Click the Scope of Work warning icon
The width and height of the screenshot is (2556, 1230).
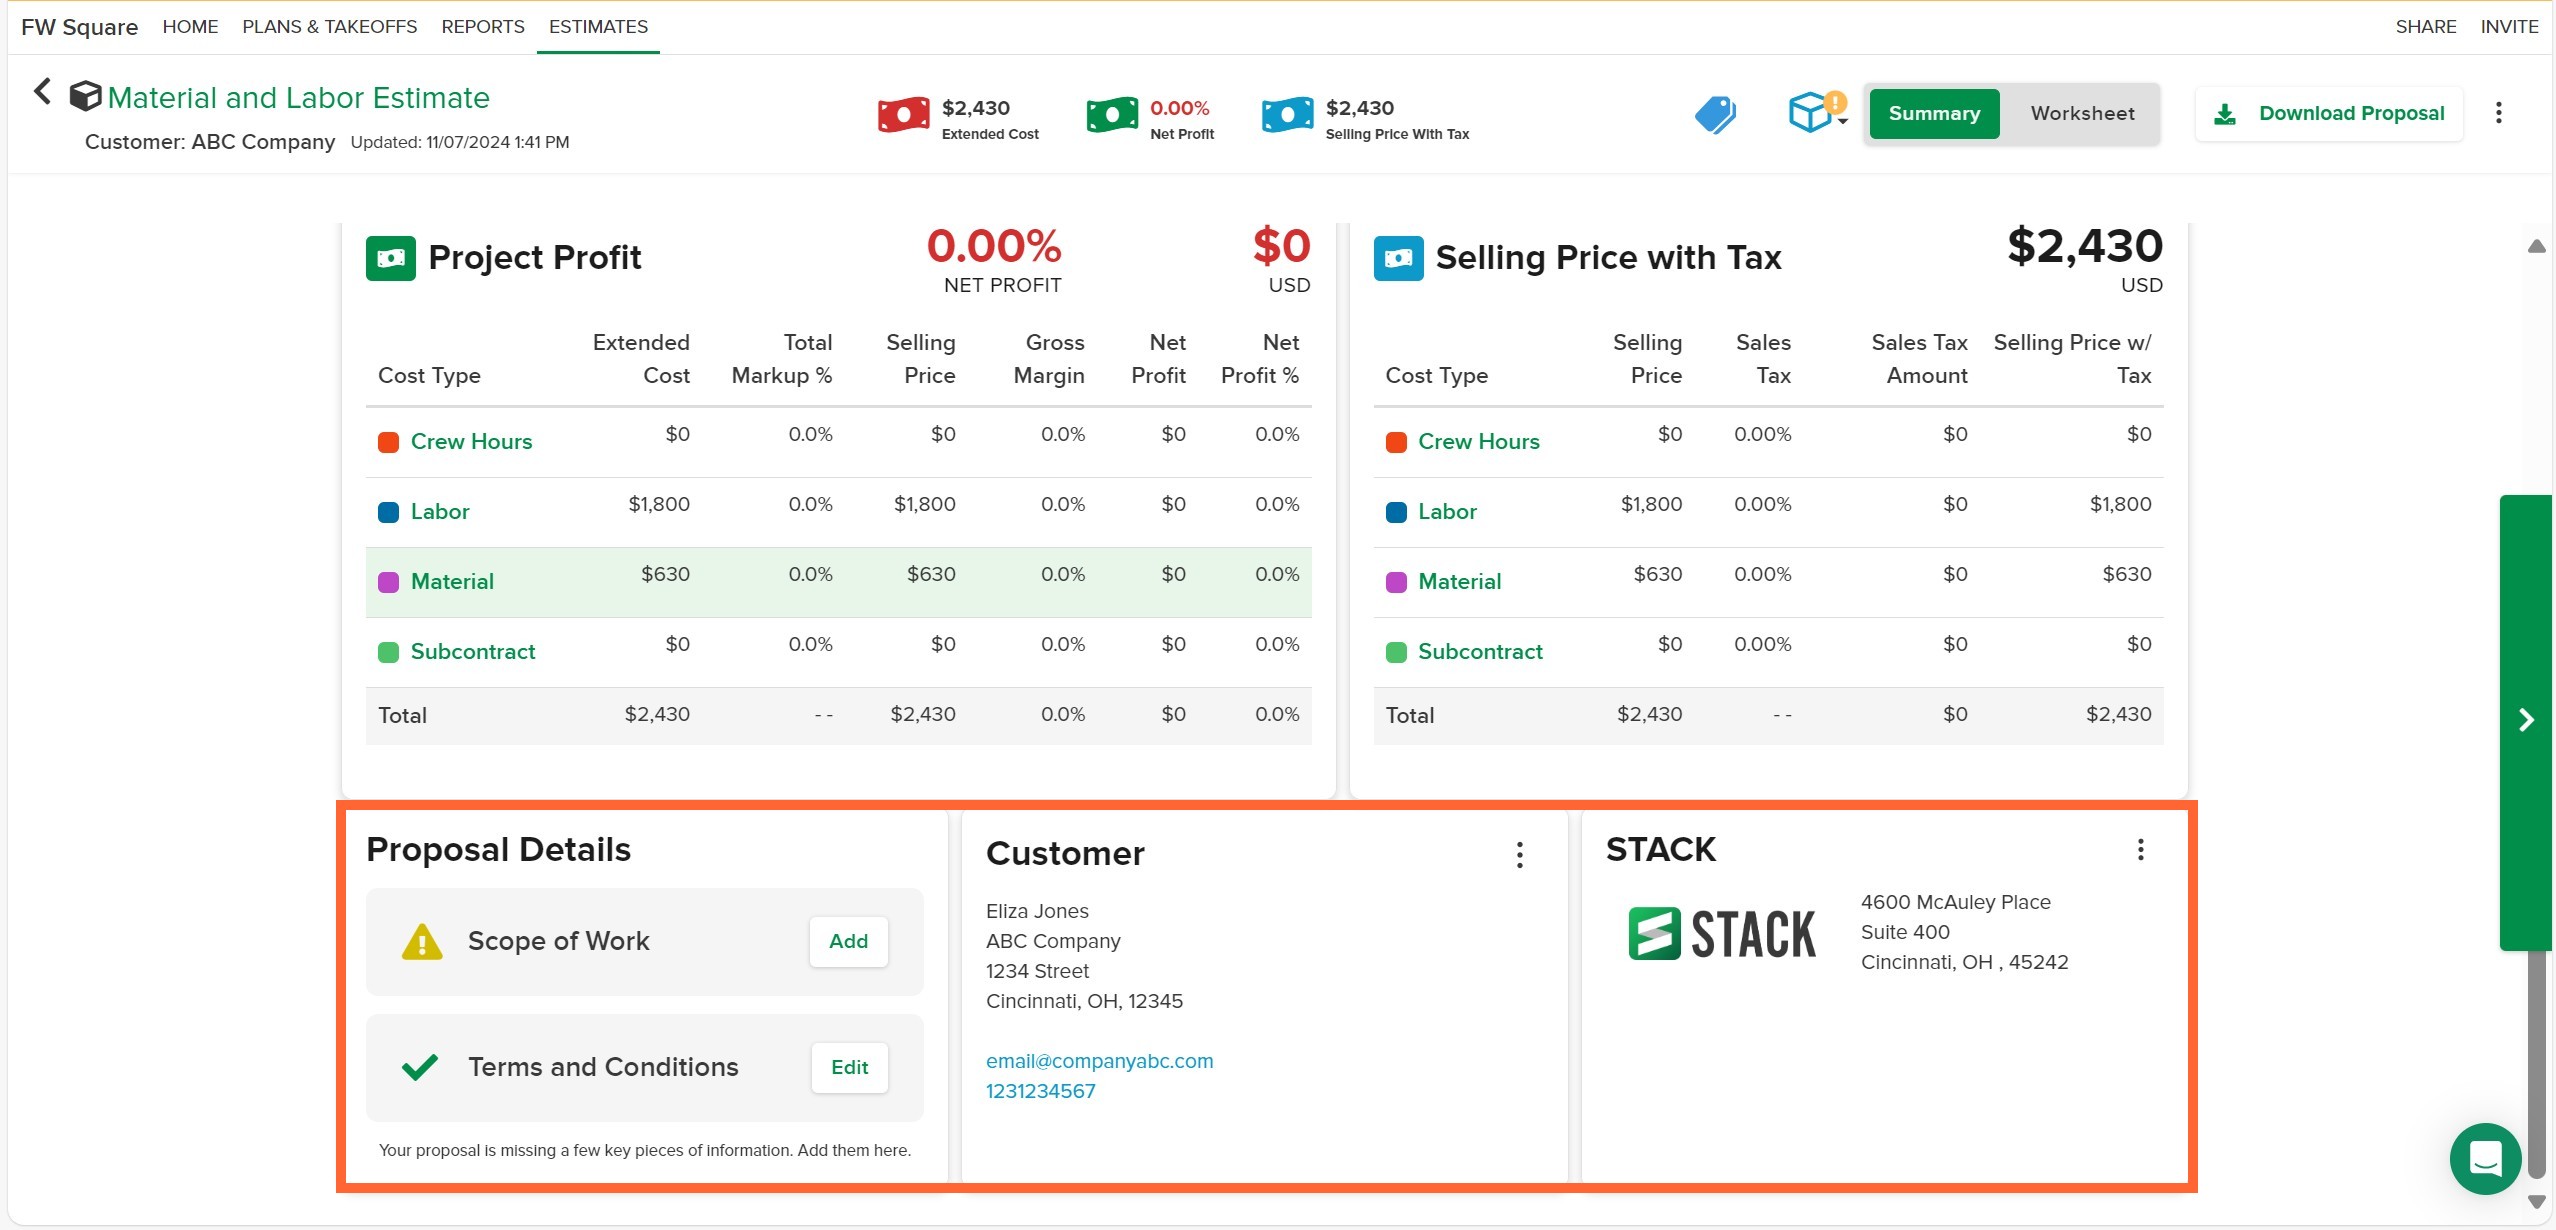pos(422,942)
